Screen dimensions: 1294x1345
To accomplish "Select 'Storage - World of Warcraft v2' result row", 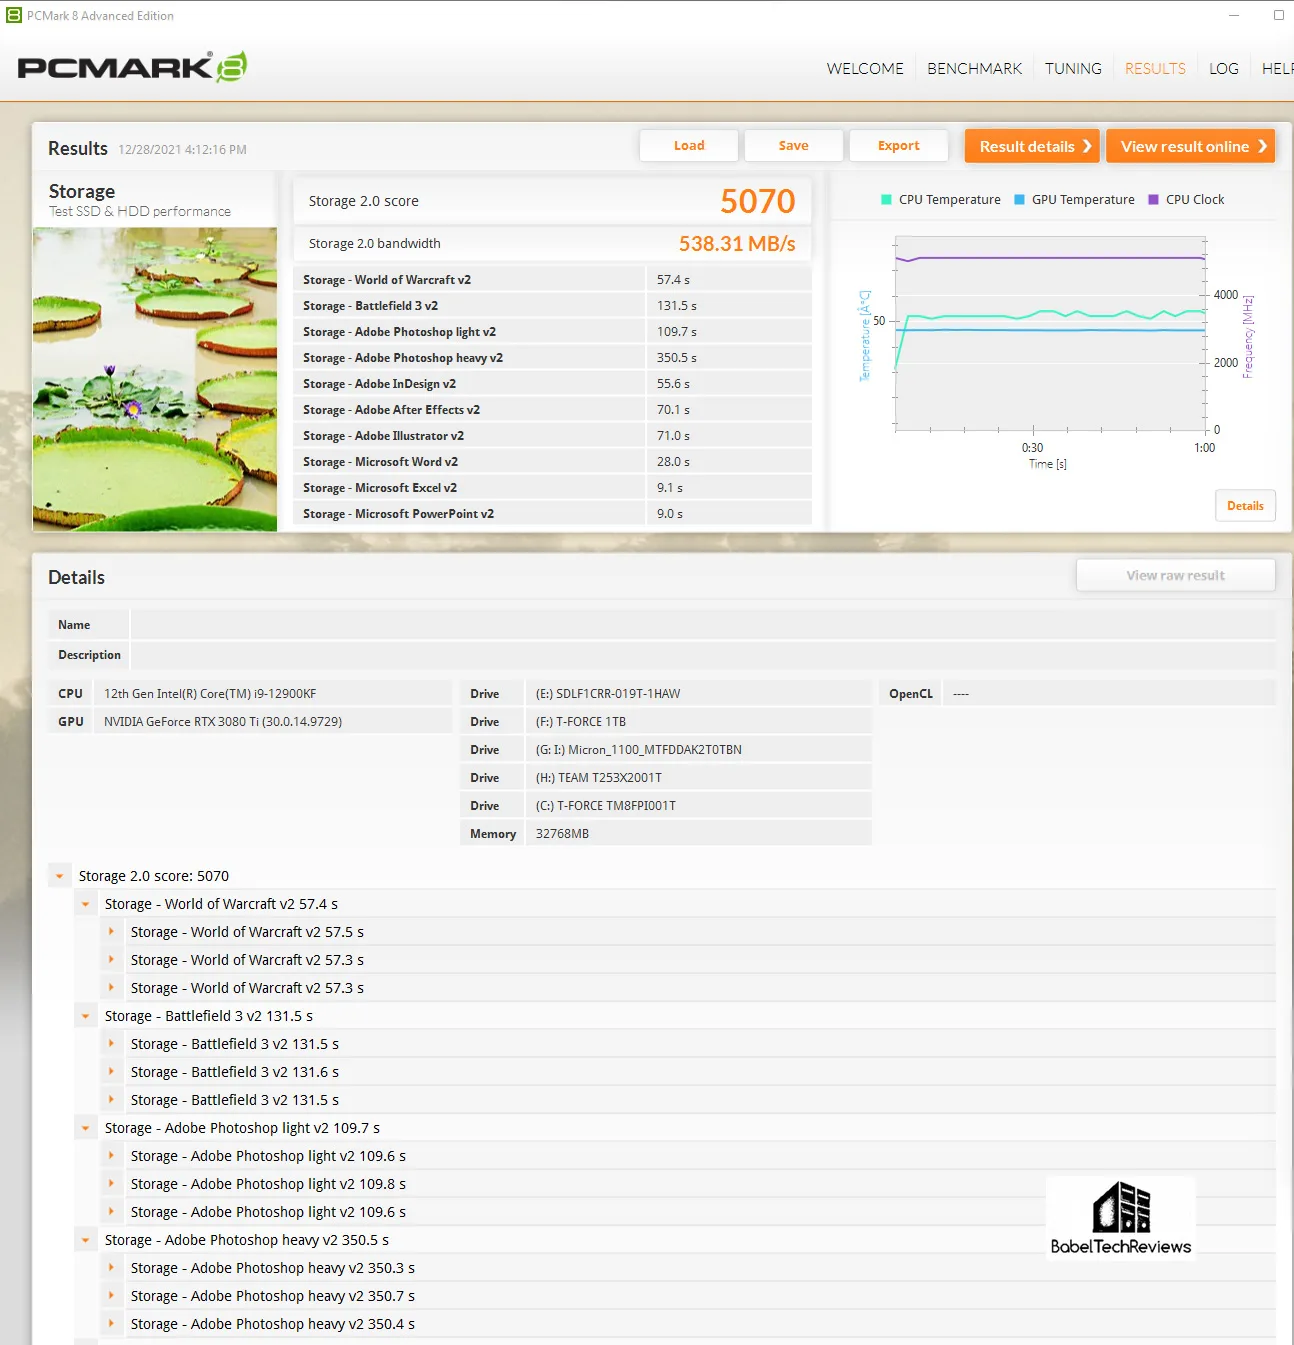I will pyautogui.click(x=552, y=280).
